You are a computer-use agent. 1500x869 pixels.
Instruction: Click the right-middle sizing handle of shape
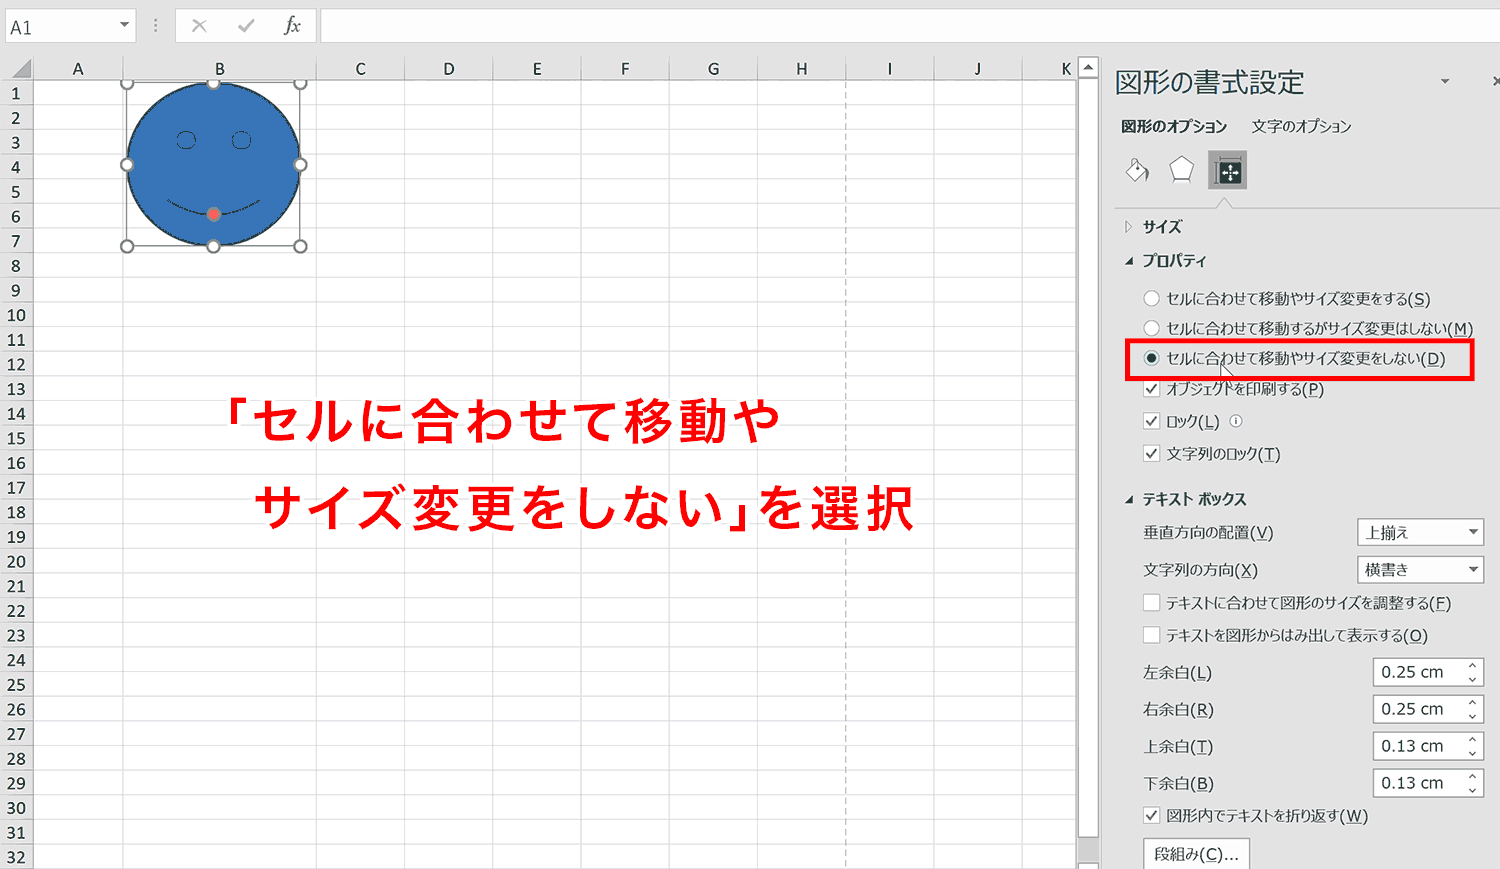tap(300, 165)
